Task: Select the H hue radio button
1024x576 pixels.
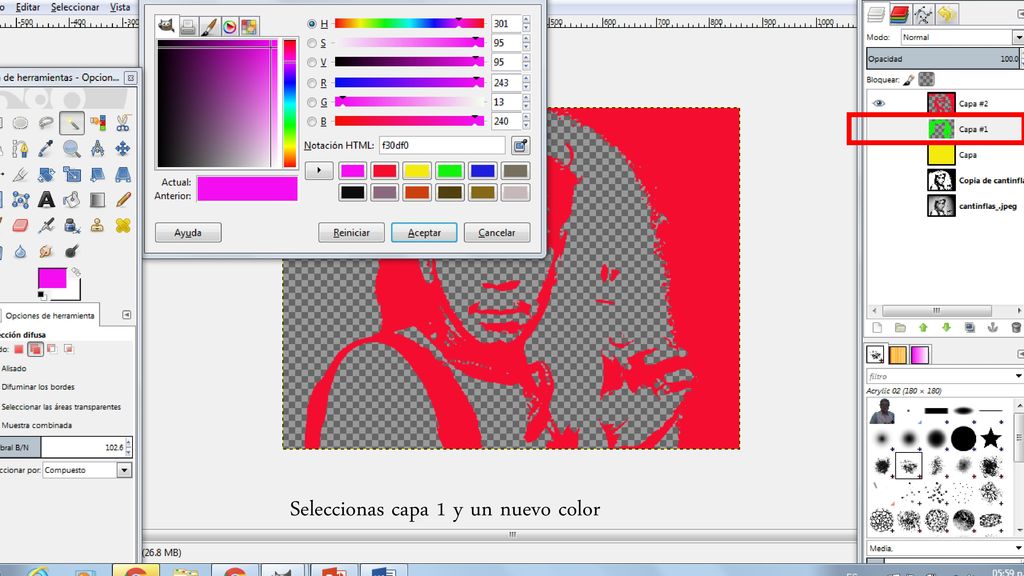Action: [312, 24]
